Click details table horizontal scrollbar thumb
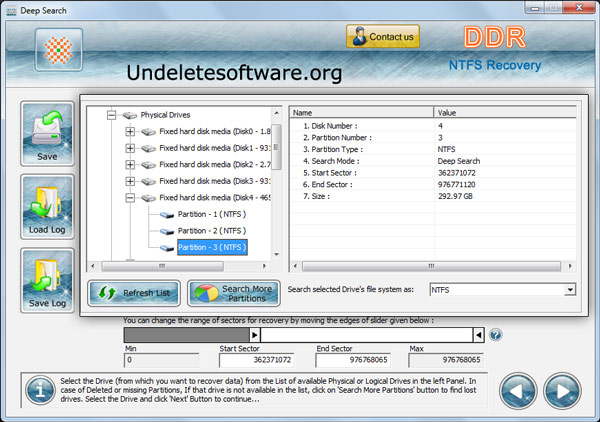Screen dimensions: 600x422 click(431, 266)
